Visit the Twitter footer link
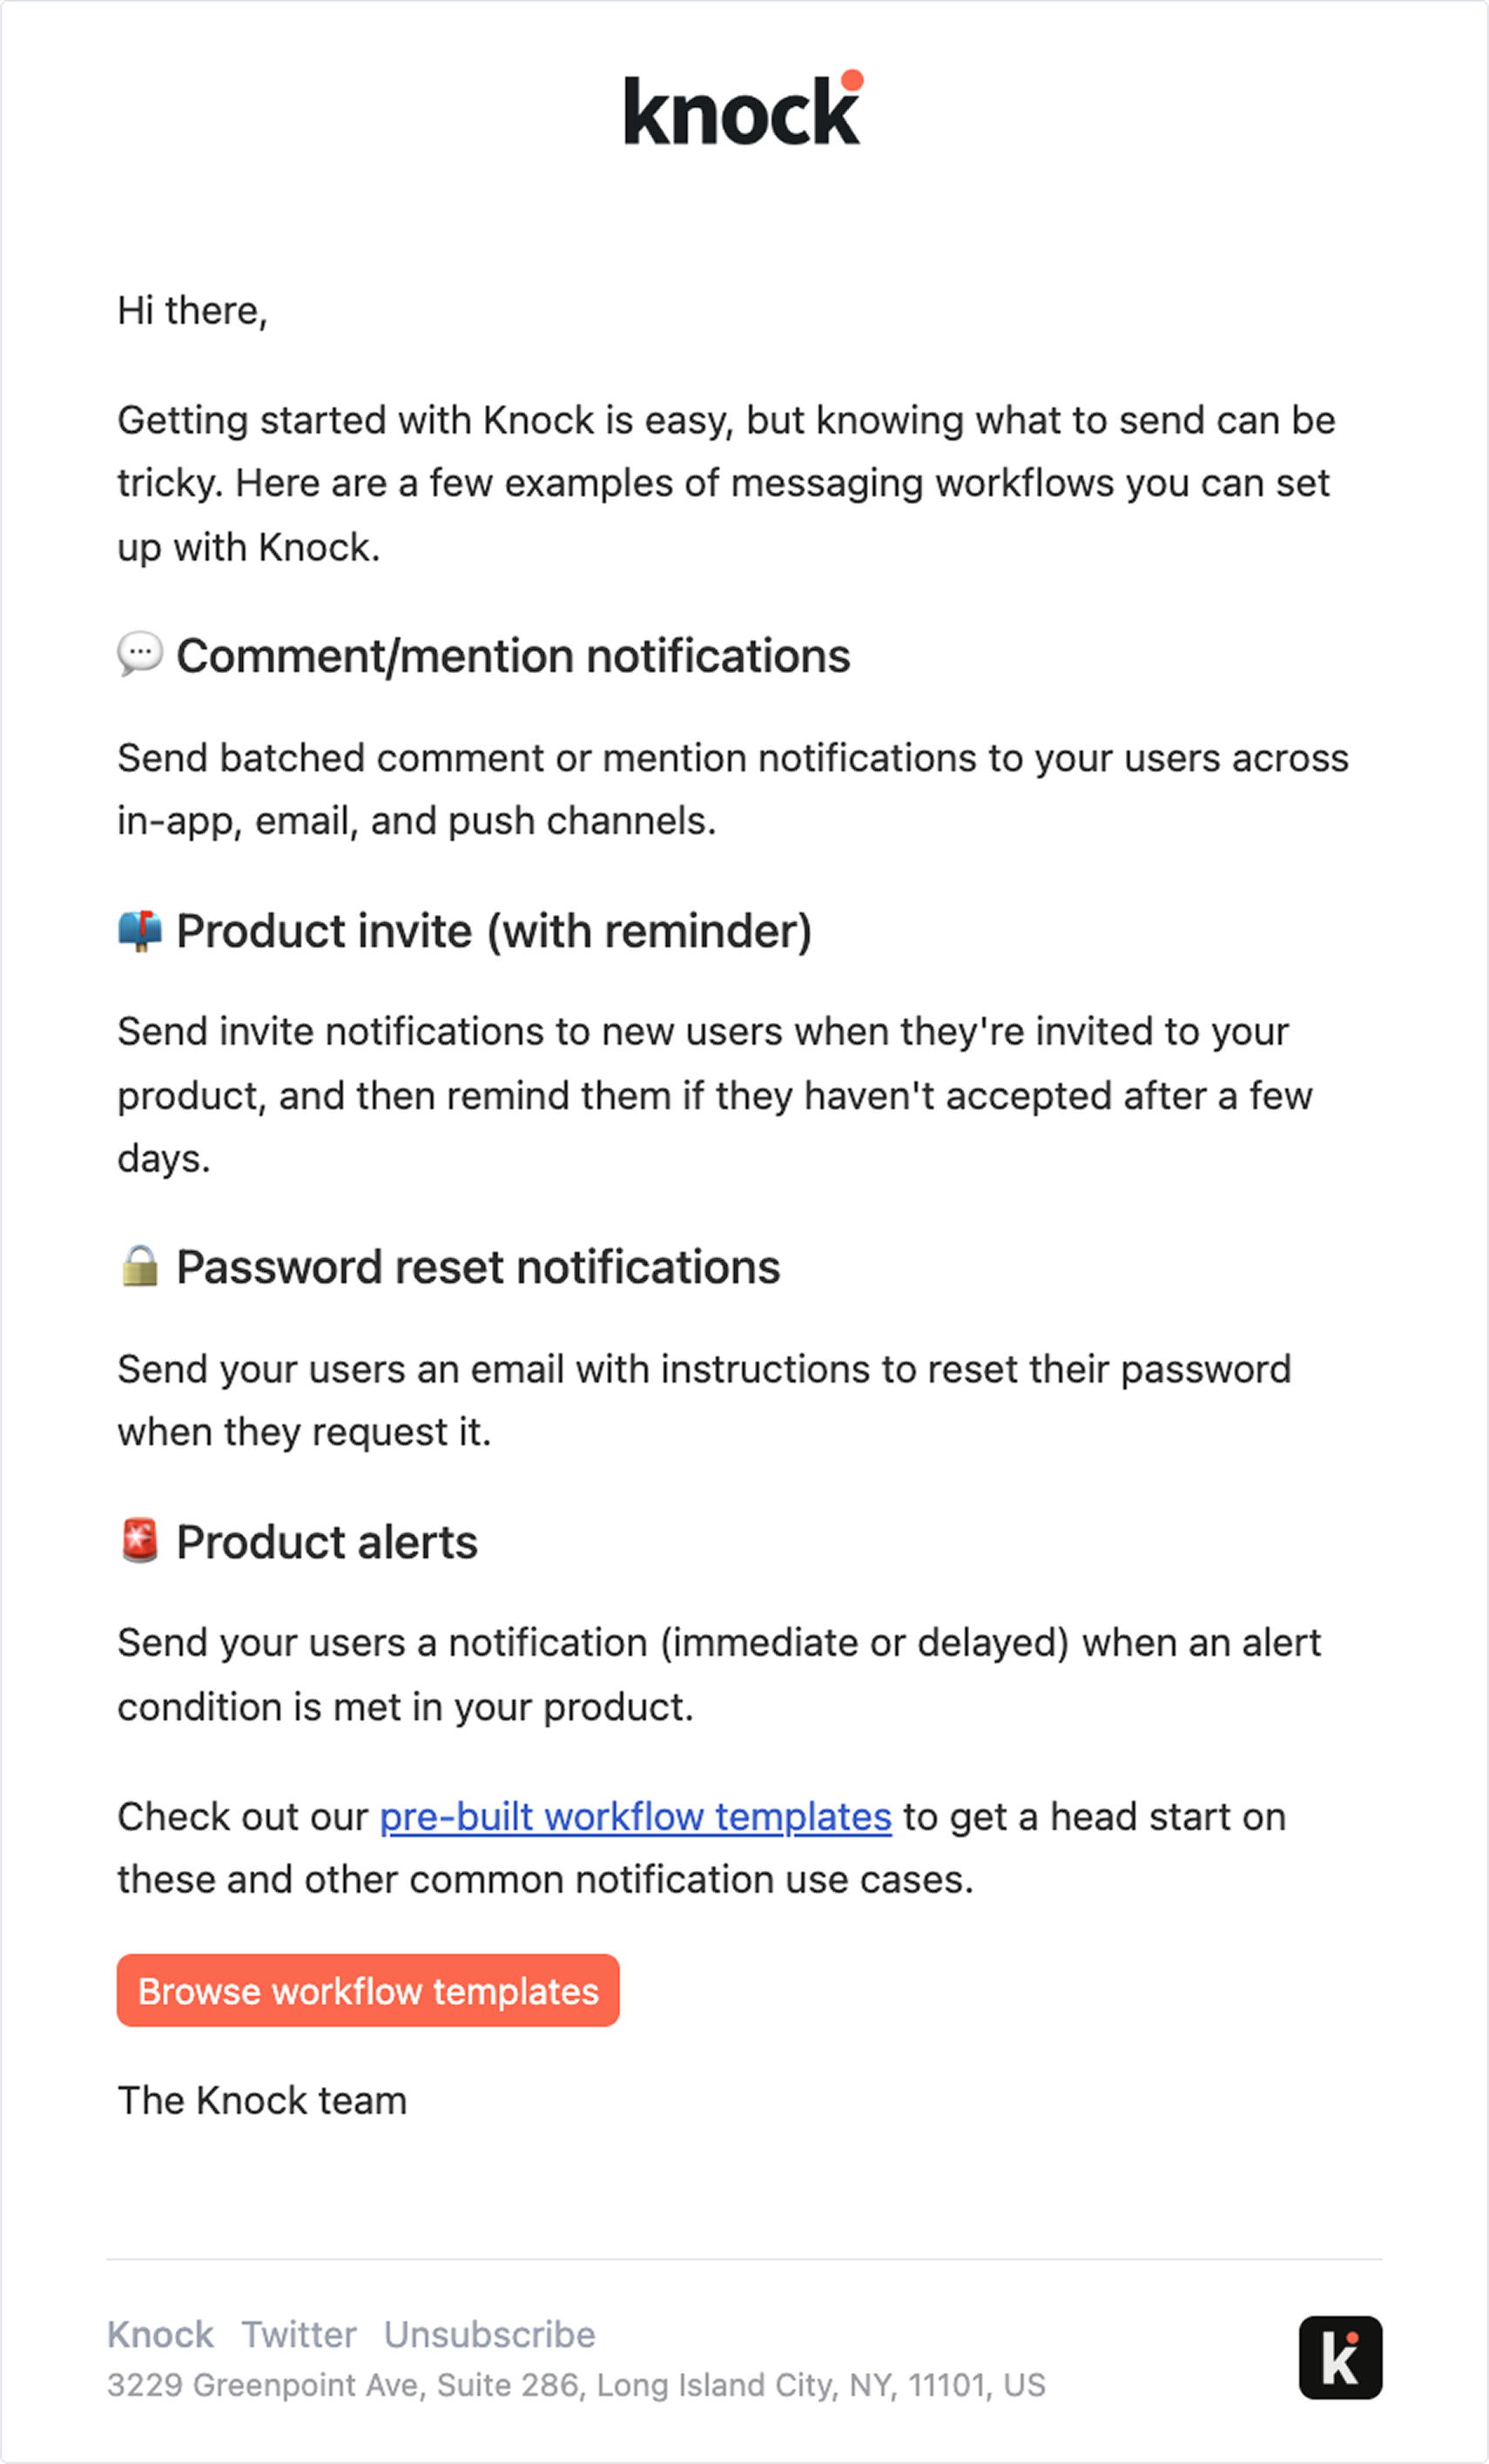The height and width of the screenshot is (2464, 1489). pyautogui.click(x=299, y=2334)
